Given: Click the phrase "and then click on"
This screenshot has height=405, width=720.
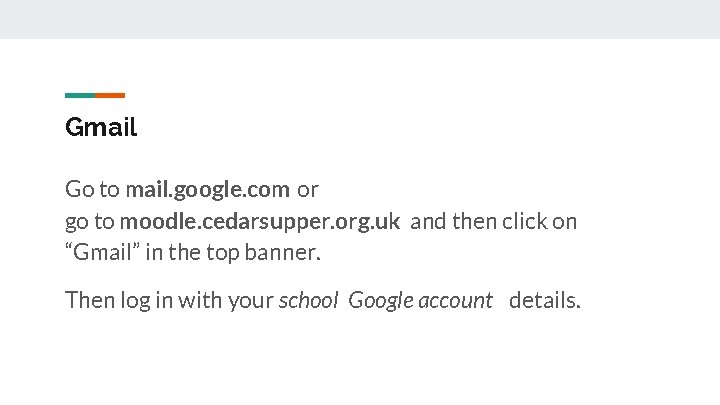Looking at the screenshot, I should tap(493, 221).
